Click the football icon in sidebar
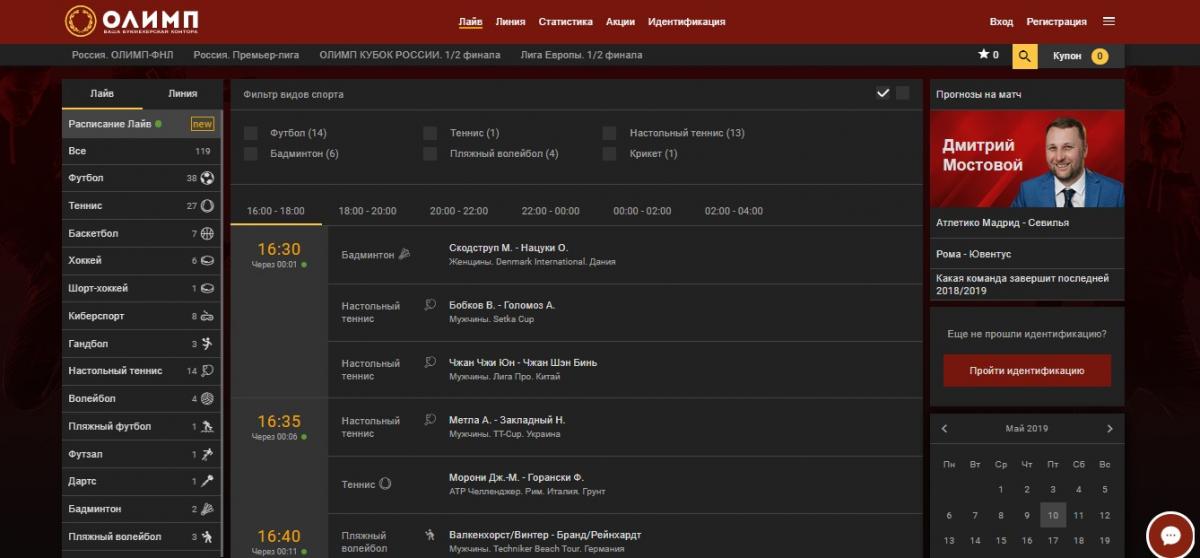This screenshot has height=558, width=1200. (207, 178)
